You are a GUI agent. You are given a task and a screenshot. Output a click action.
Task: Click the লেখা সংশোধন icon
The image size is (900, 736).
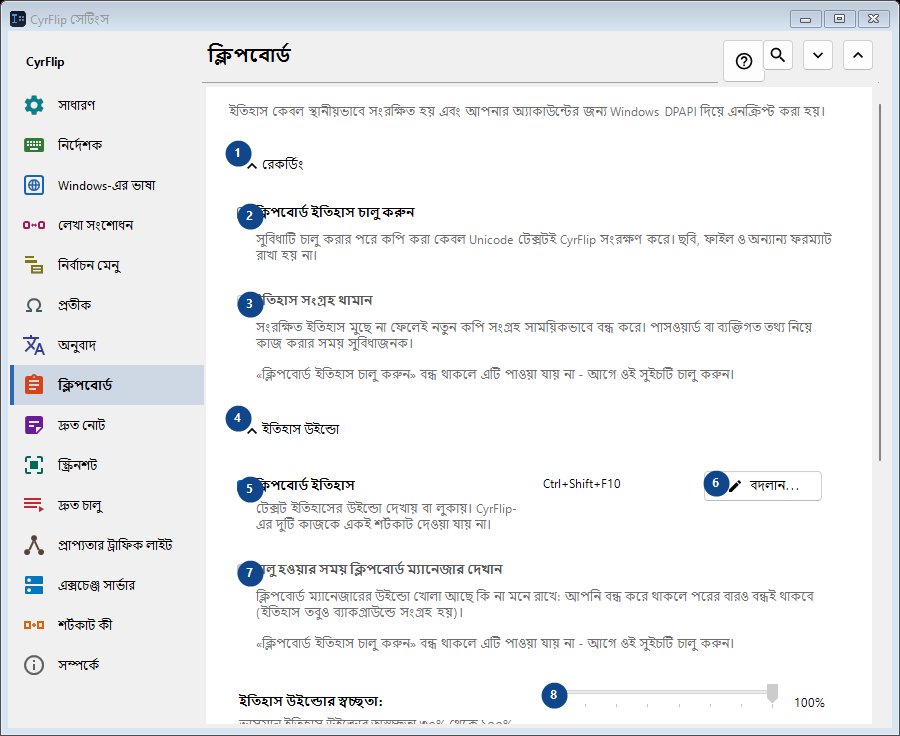(x=34, y=225)
